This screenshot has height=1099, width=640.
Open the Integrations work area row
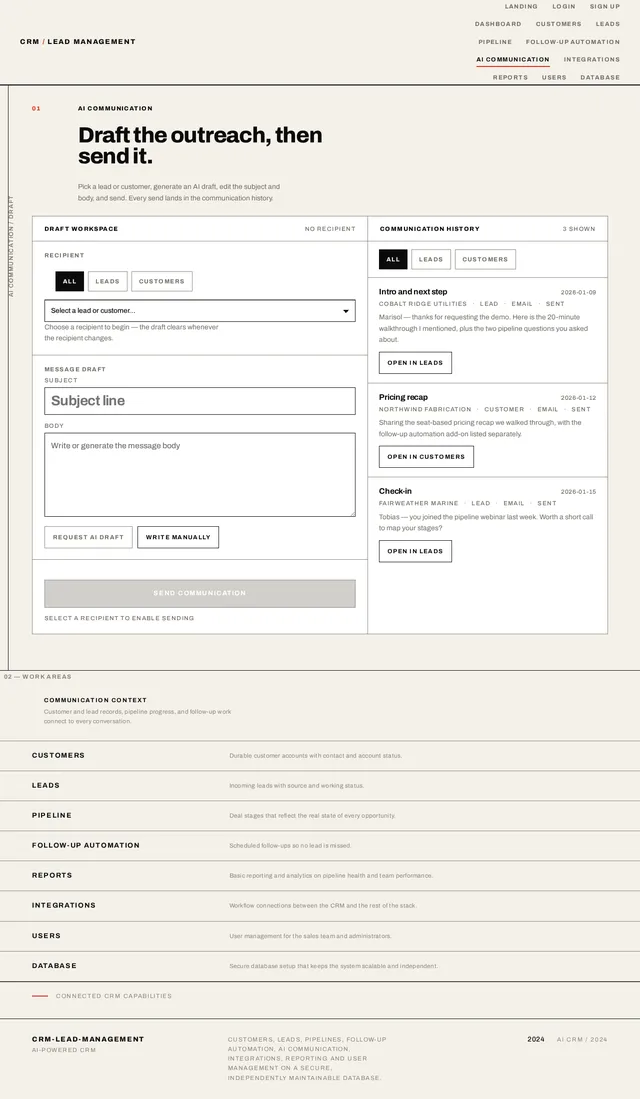[x=320, y=906]
